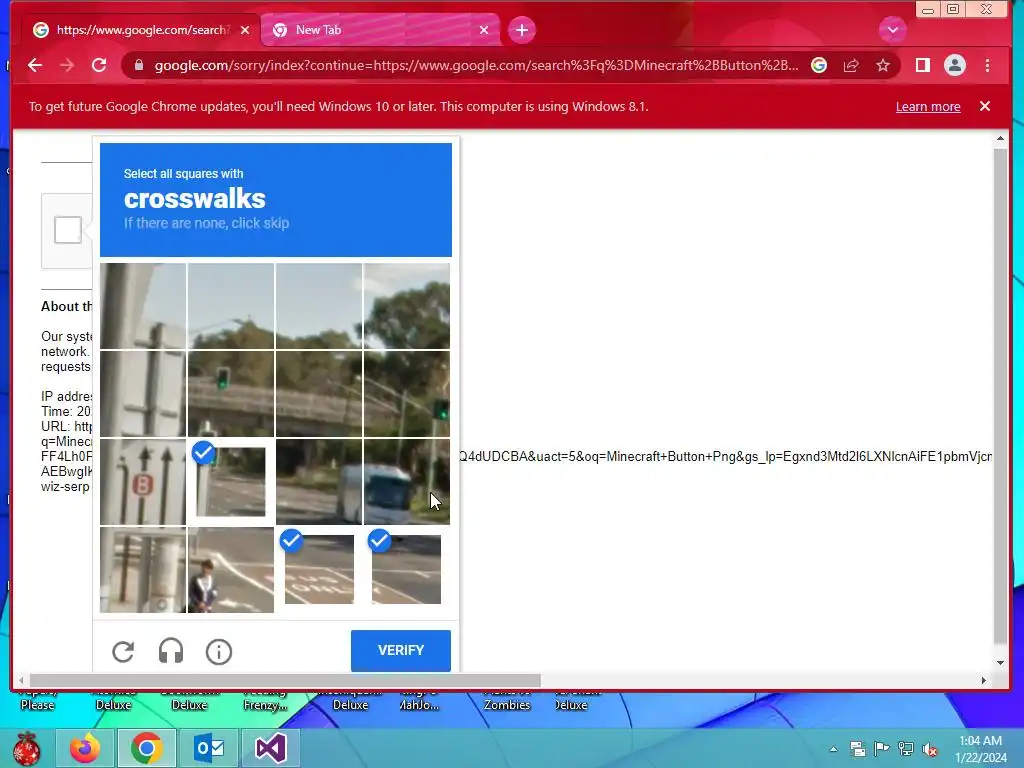Select the tile with the left green traffic light
Viewport: 1024px width, 768px height.
pos(231,394)
